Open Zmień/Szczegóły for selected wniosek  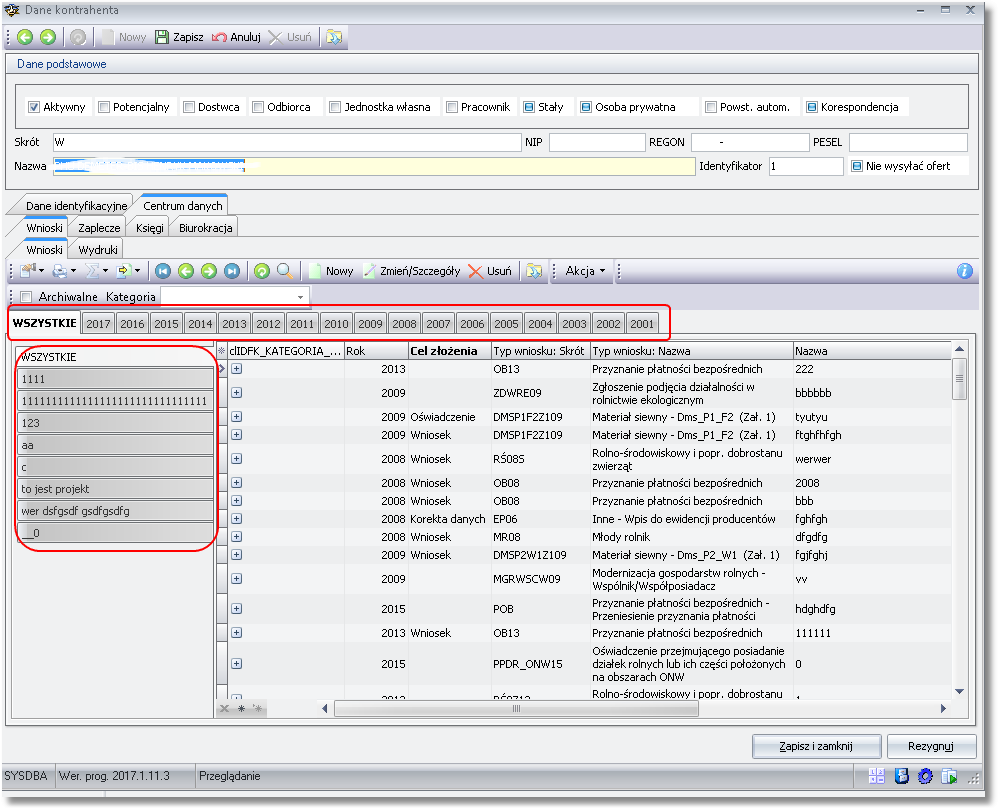coord(412,271)
